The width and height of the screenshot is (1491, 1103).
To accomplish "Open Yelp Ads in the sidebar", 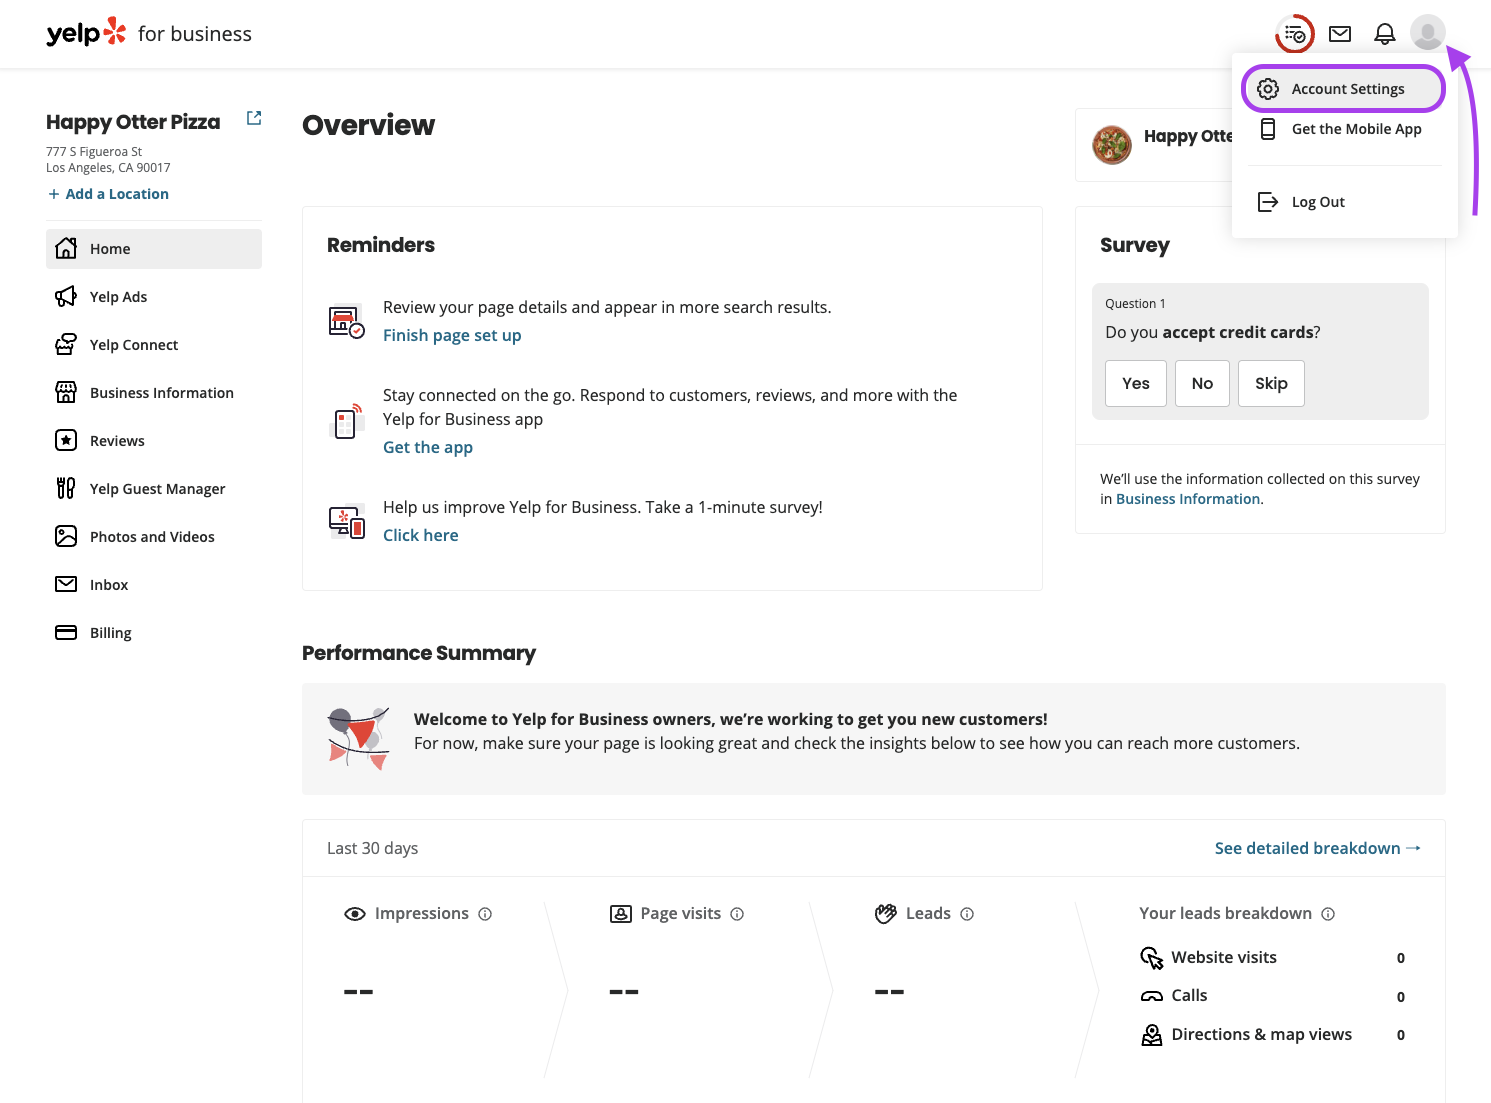I will click(154, 297).
